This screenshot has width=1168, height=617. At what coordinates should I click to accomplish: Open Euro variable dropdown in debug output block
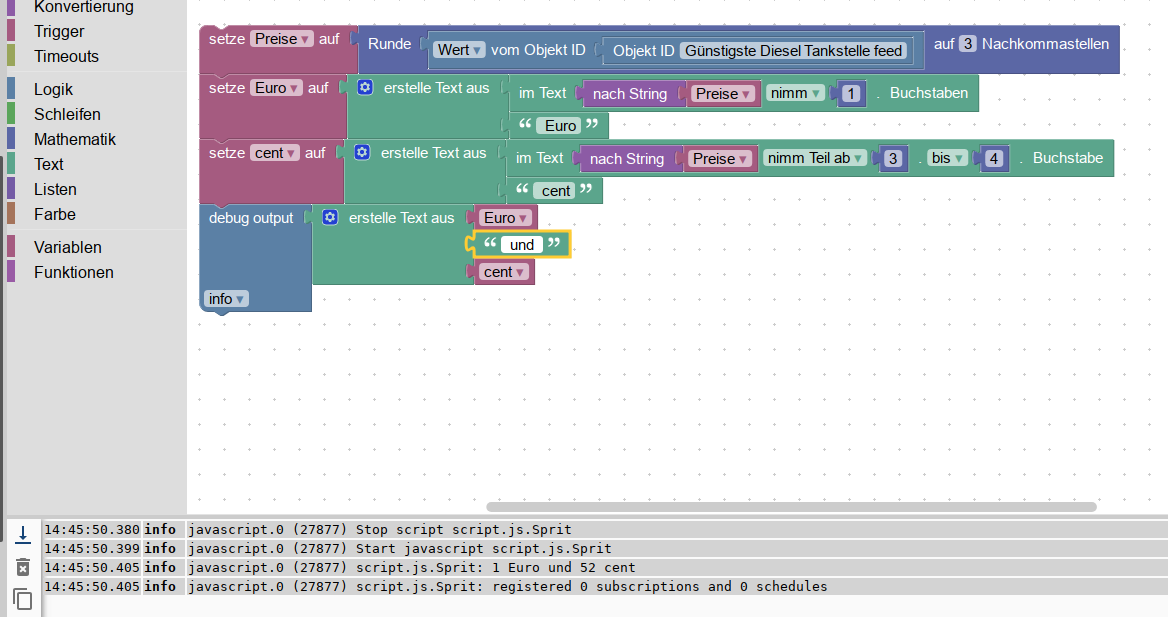click(x=506, y=218)
